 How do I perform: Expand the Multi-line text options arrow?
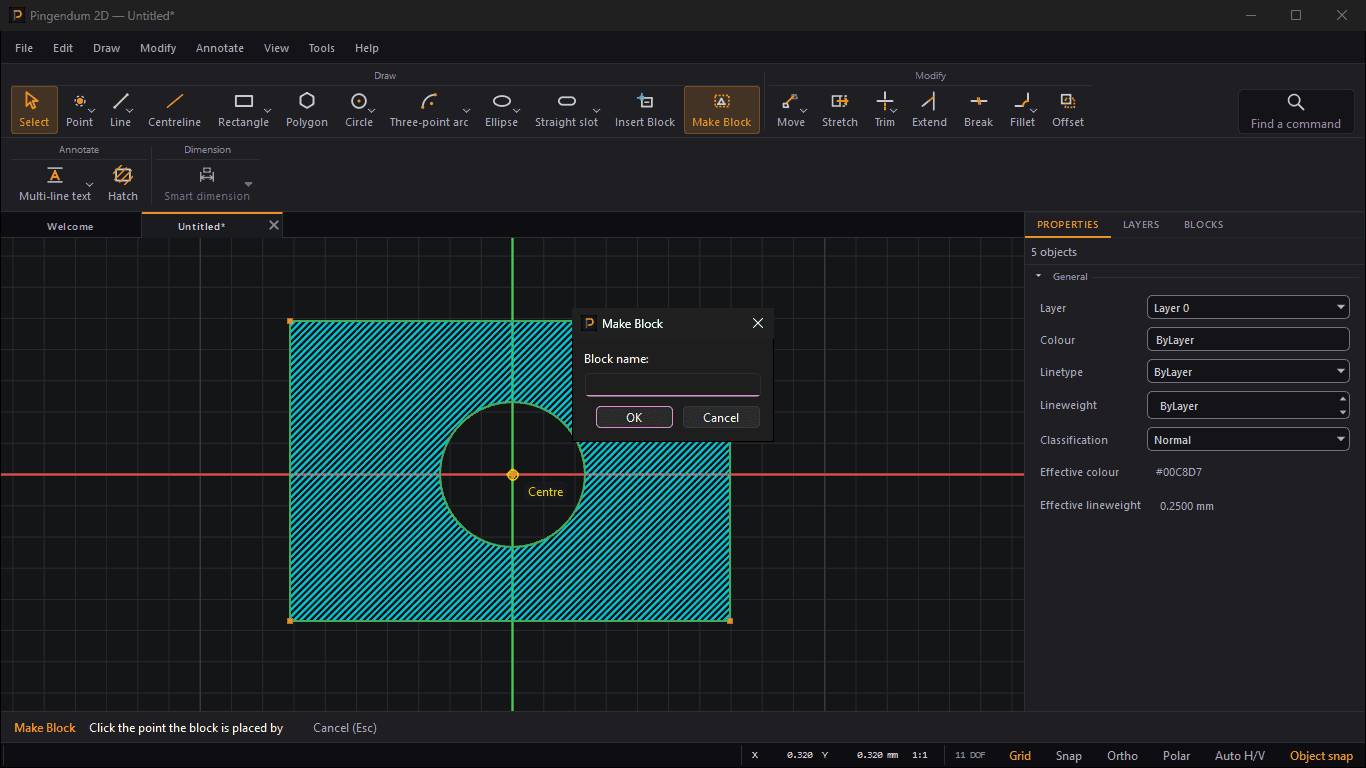pyautogui.click(x=90, y=185)
